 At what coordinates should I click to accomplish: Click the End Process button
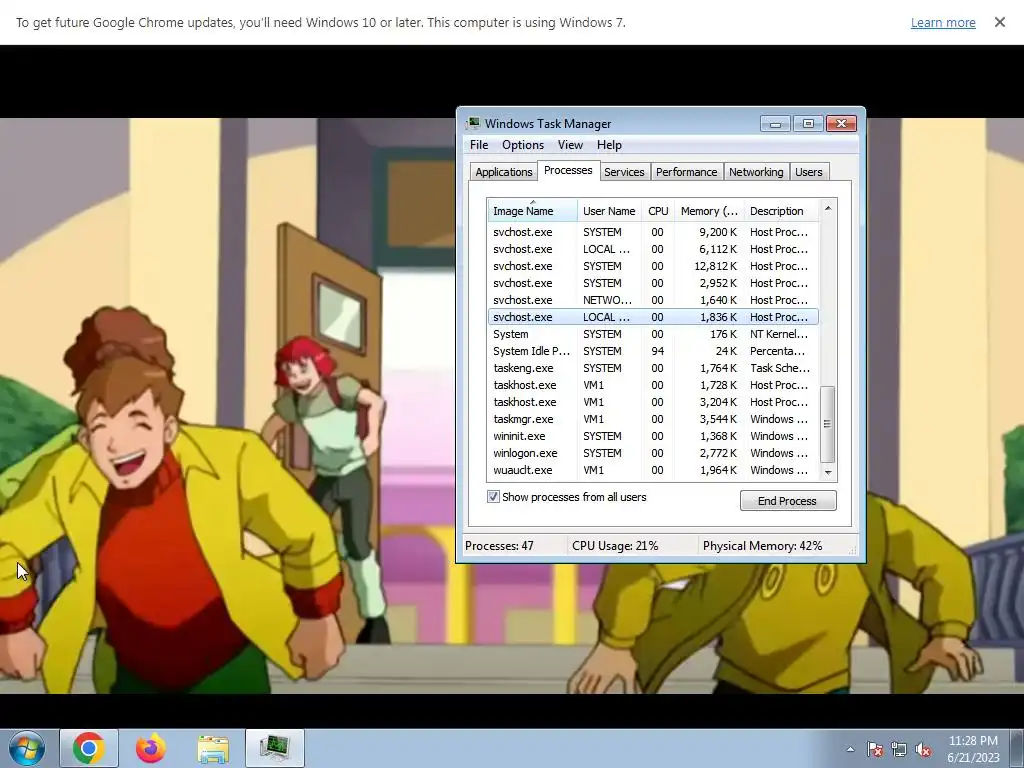point(788,501)
